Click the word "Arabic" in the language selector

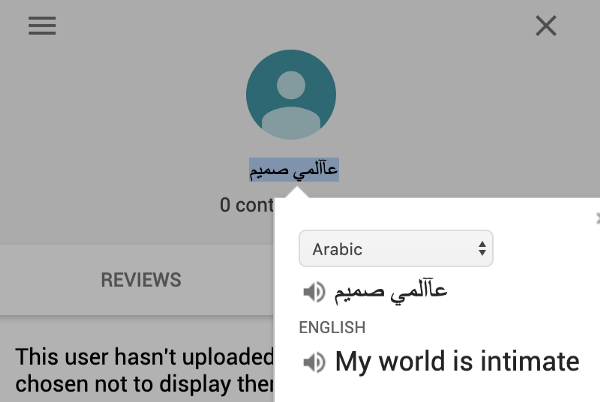337,249
